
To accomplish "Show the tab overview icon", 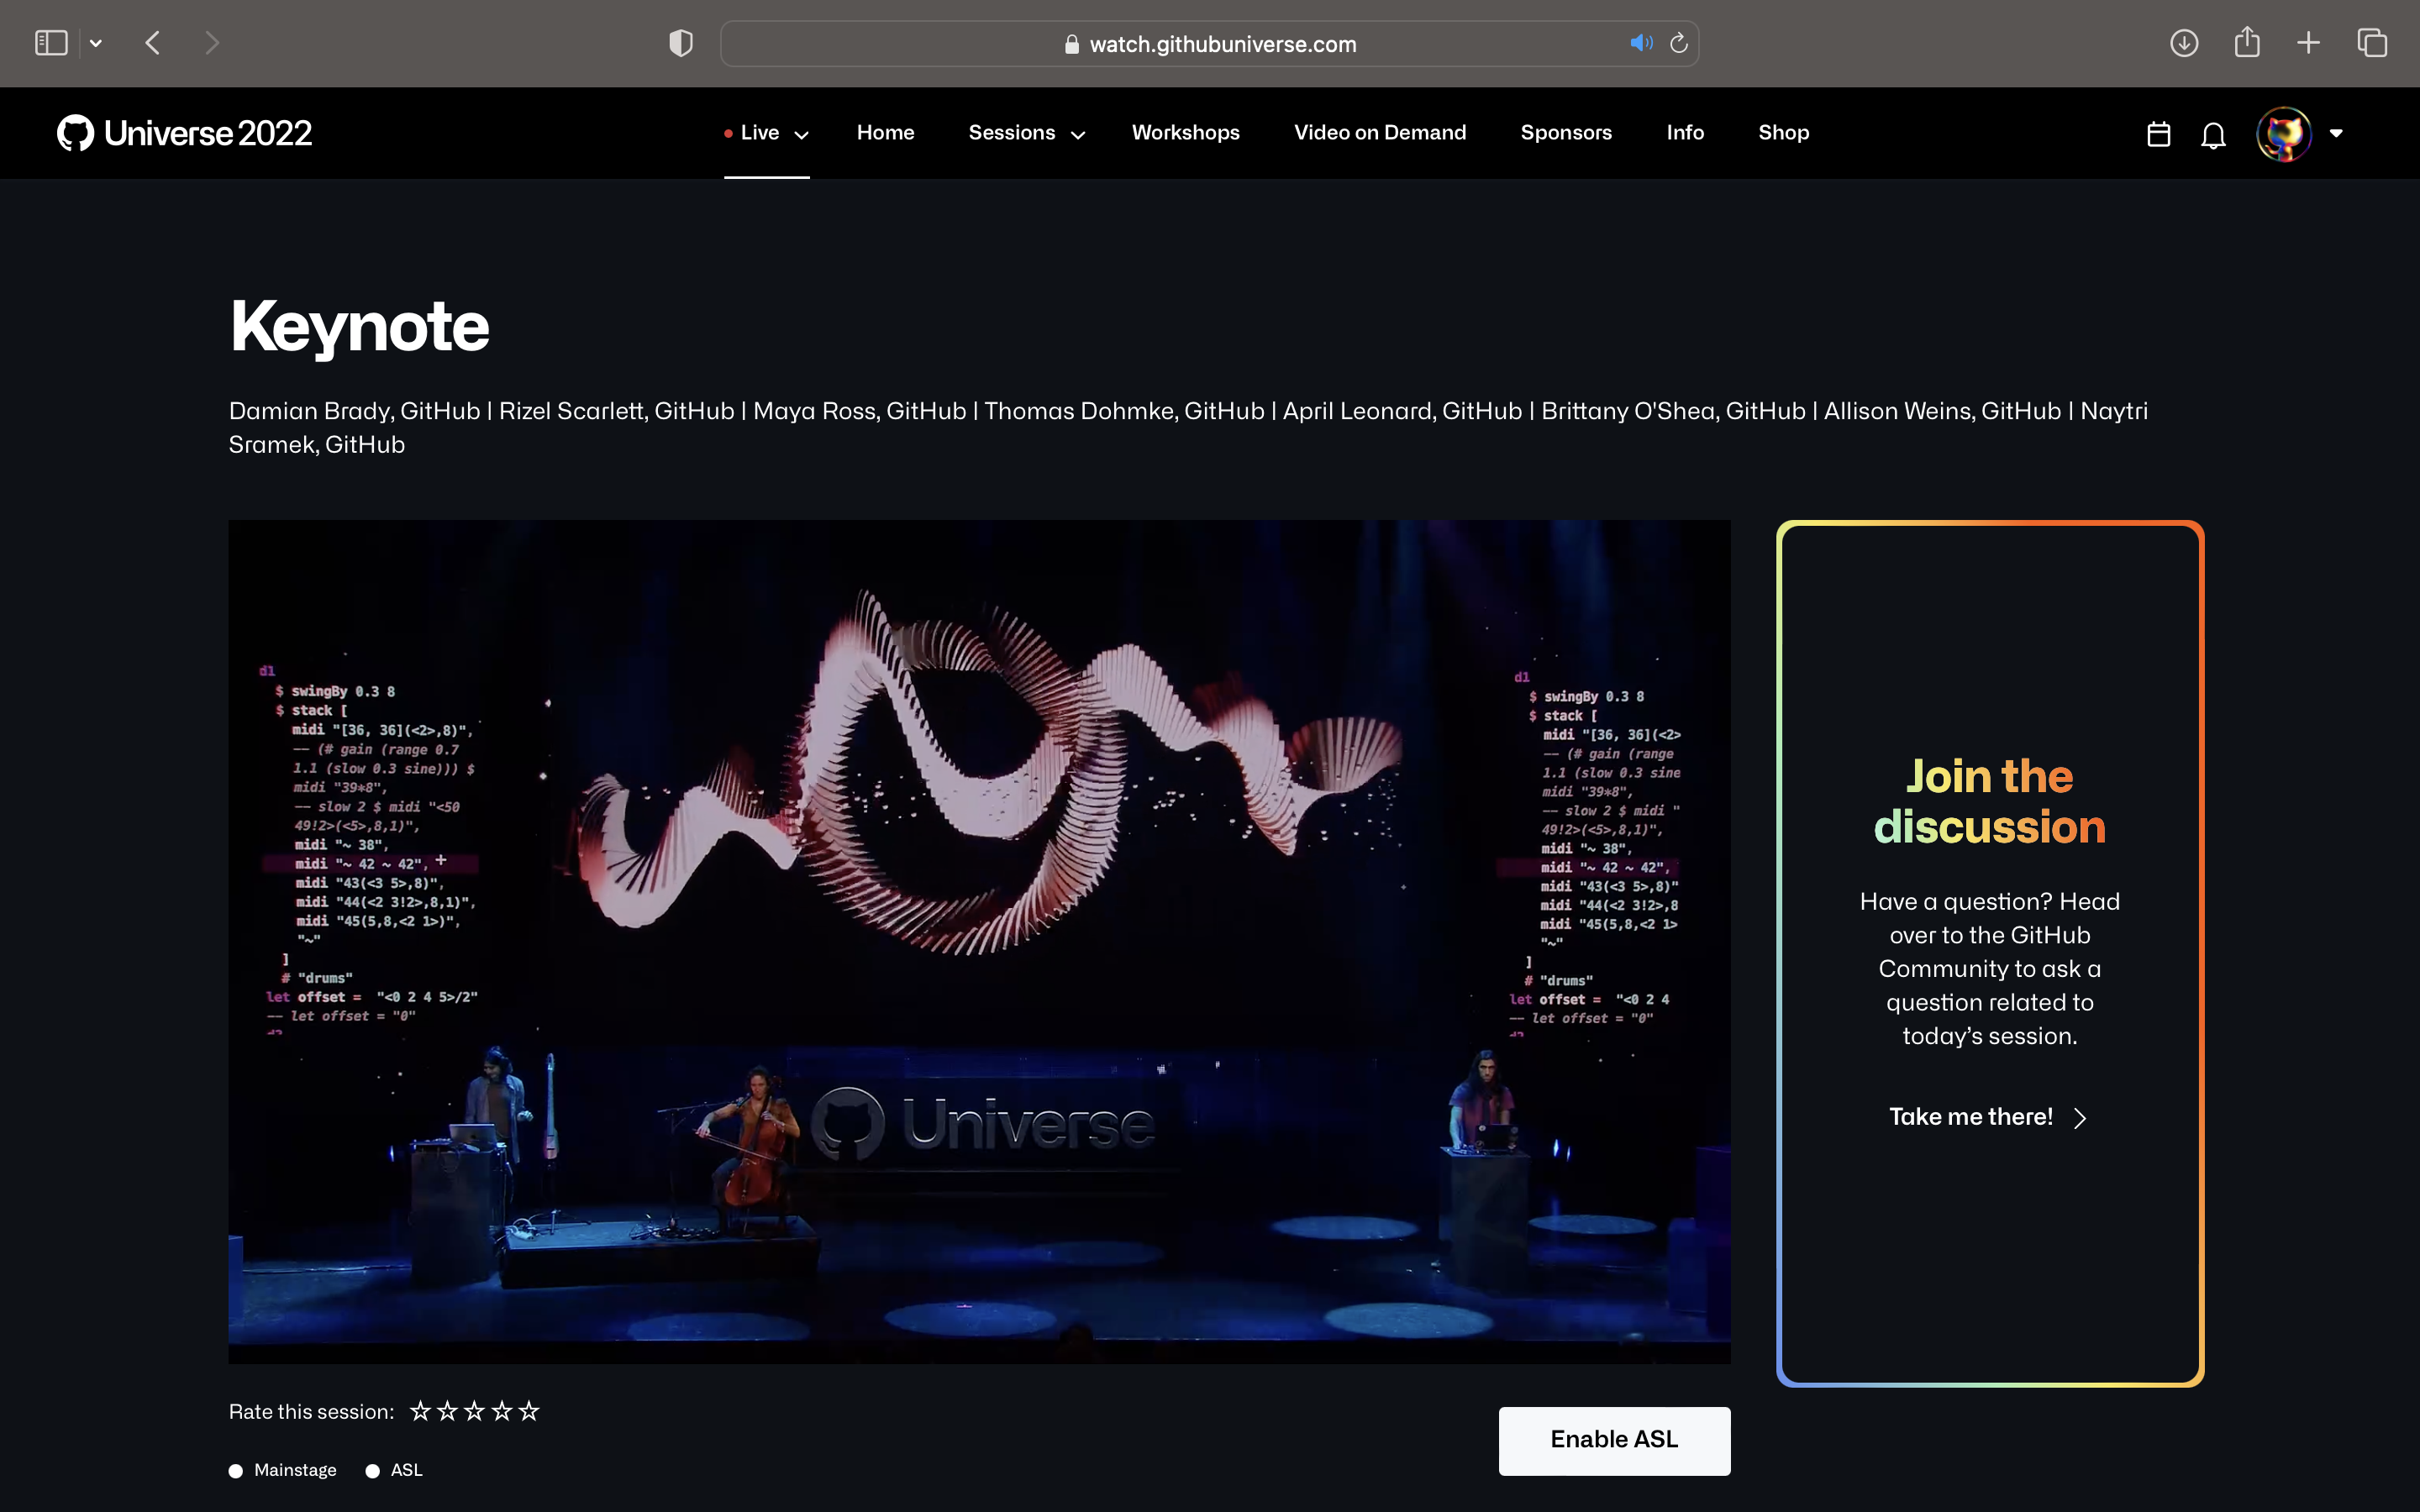I will point(2372,43).
